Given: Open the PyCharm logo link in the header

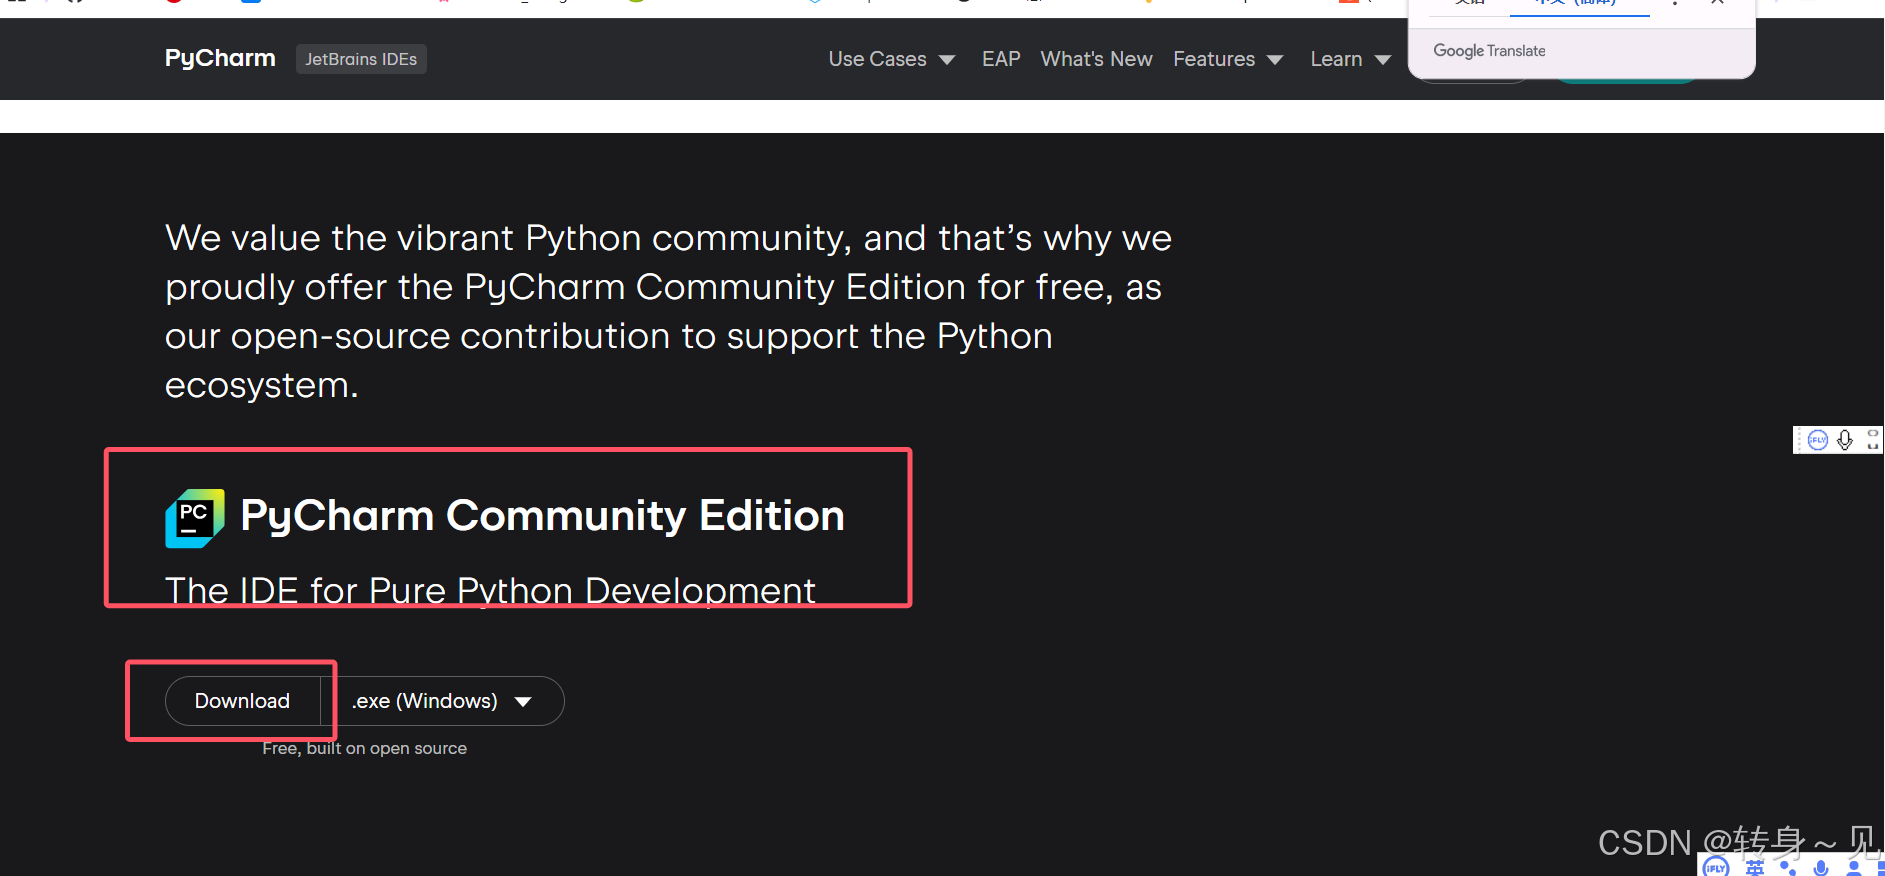Looking at the screenshot, I should click(x=220, y=59).
